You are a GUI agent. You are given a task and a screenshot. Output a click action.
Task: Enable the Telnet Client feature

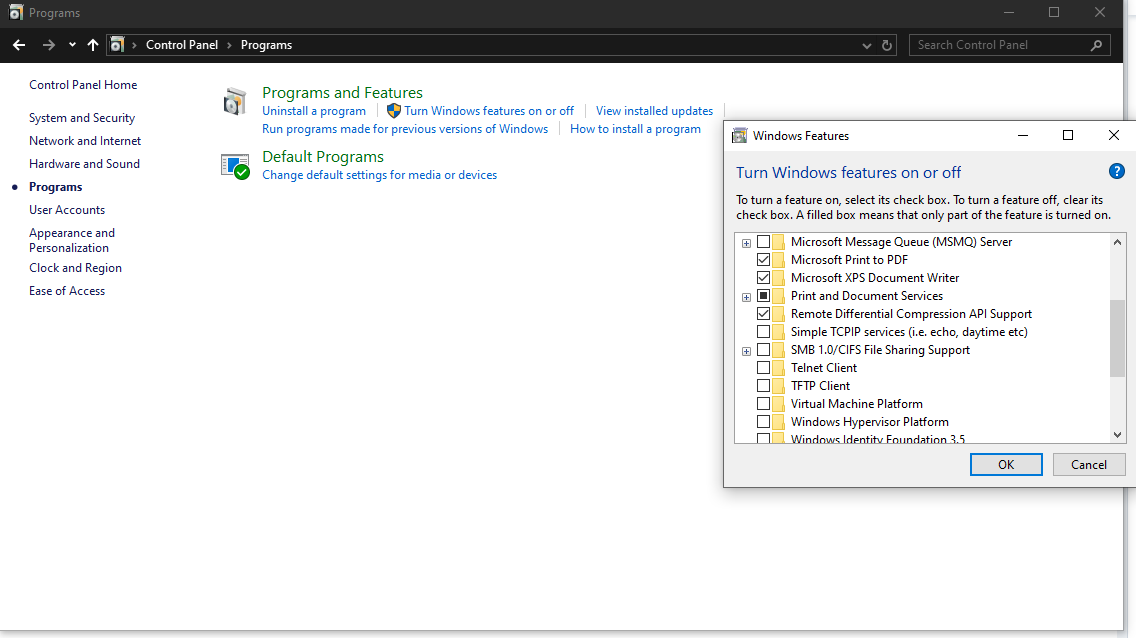(764, 367)
